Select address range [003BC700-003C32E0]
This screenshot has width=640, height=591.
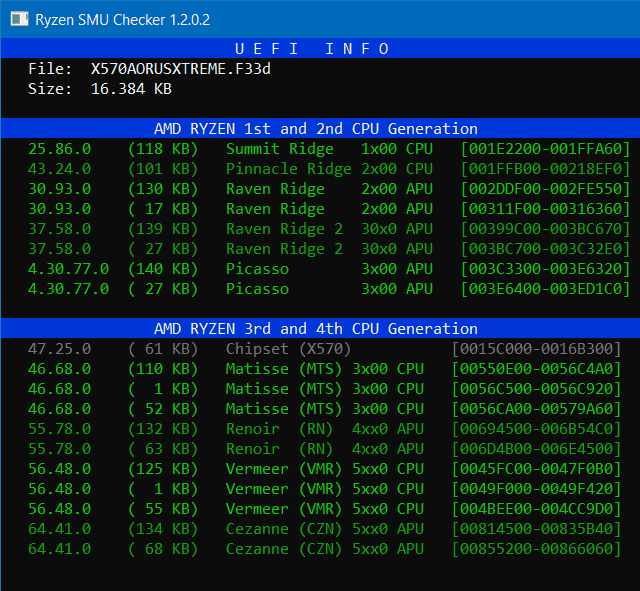pyautogui.click(x=545, y=249)
